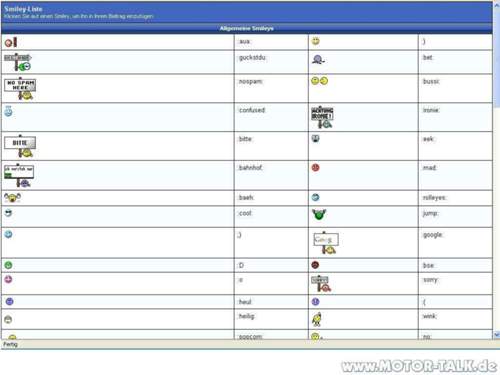Image resolution: width=500 pixels, height=375 pixels.
Task: Insert the green big-grin smiley
Action: (x=8, y=265)
